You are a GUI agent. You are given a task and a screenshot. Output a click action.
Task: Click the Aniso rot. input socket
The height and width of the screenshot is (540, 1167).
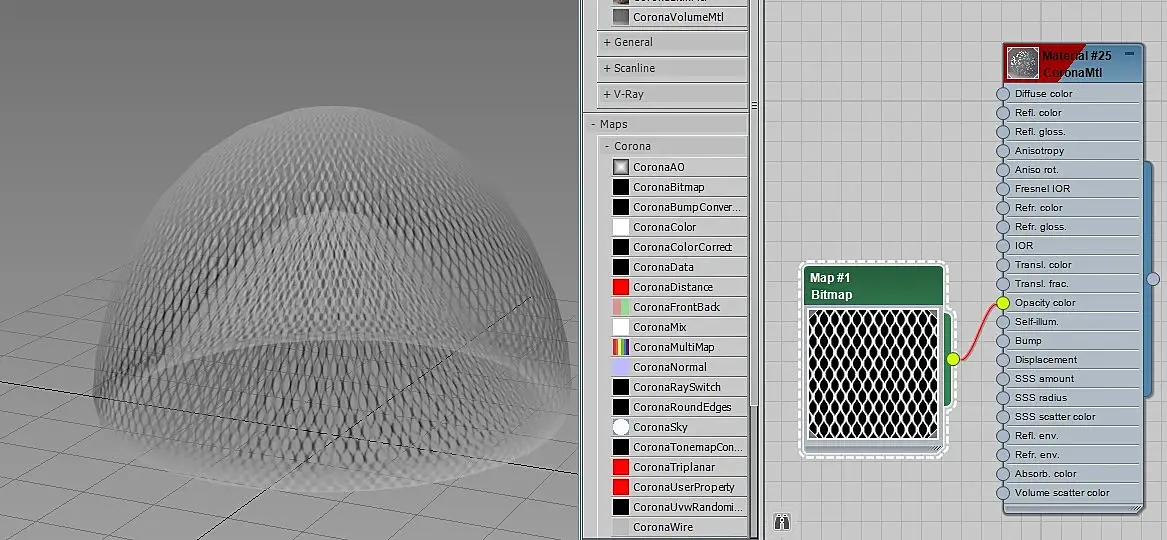(1003, 170)
